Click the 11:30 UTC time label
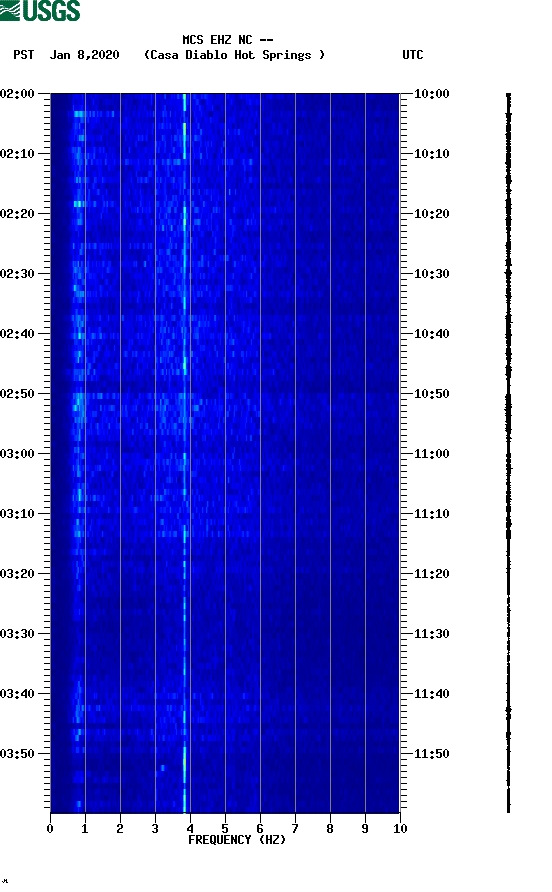This screenshot has height=892, width=552. (431, 634)
